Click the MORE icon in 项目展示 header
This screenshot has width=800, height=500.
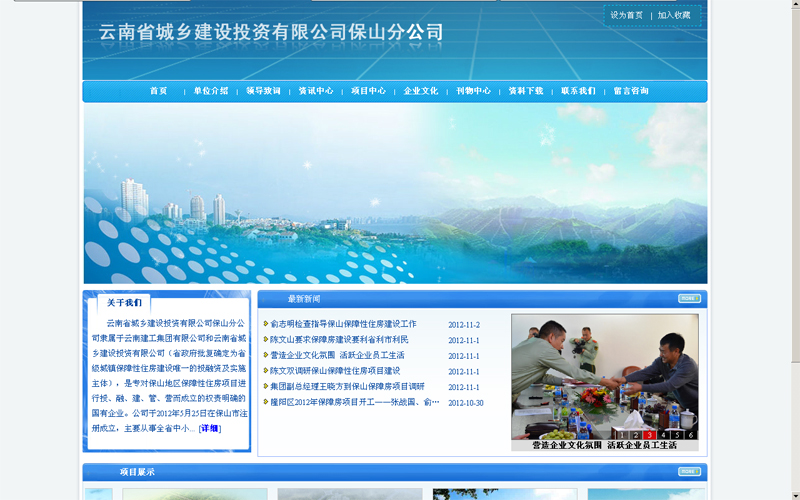click(689, 472)
